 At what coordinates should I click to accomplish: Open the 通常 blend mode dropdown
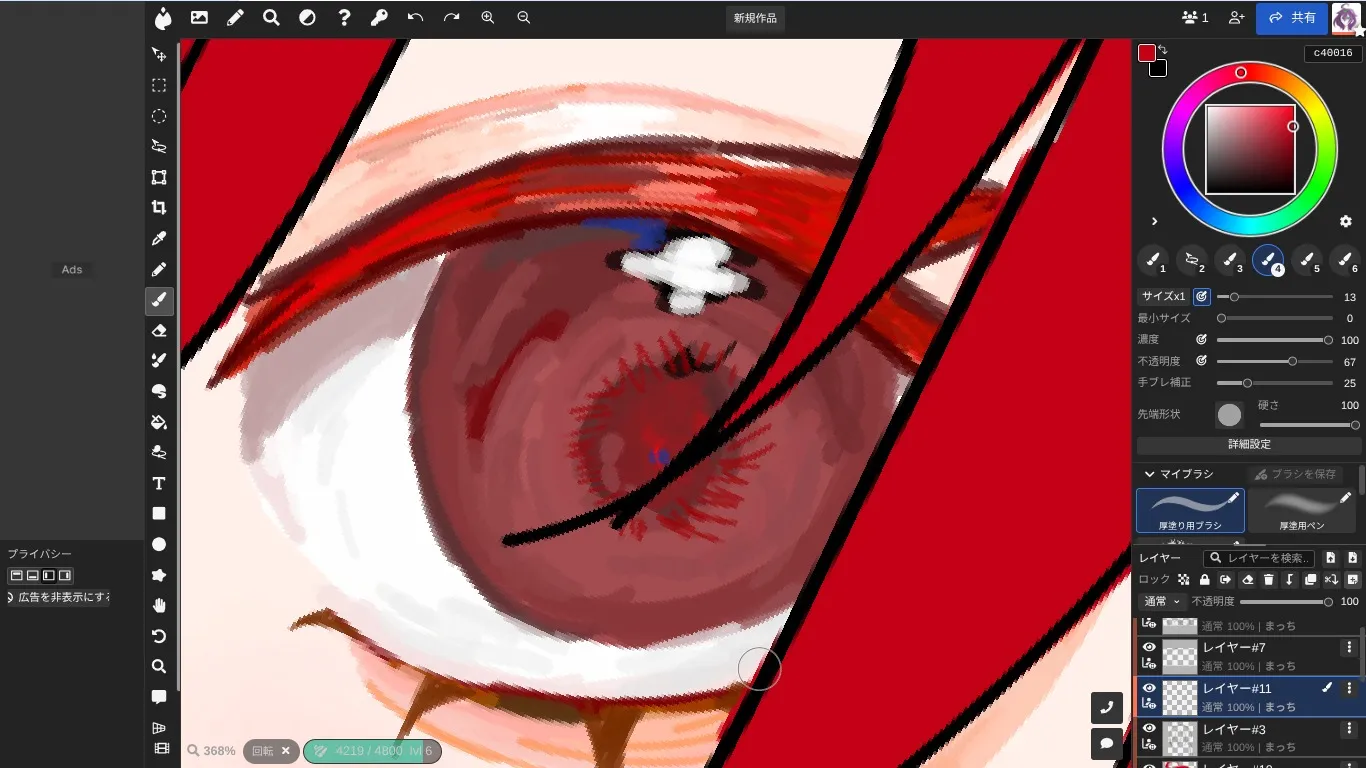pyautogui.click(x=1161, y=602)
